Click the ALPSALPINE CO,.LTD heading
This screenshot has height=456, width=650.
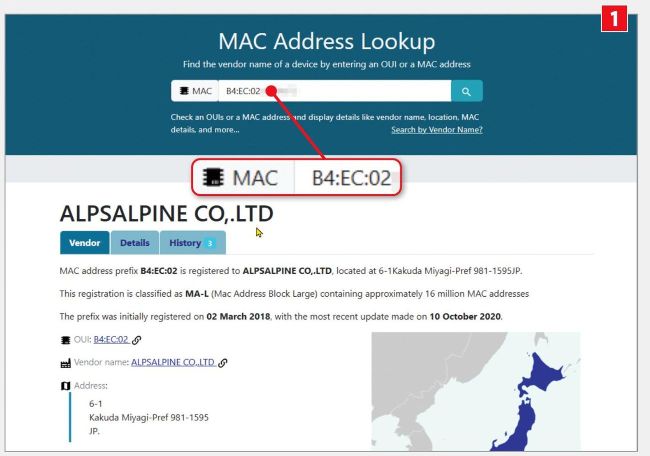[167, 214]
